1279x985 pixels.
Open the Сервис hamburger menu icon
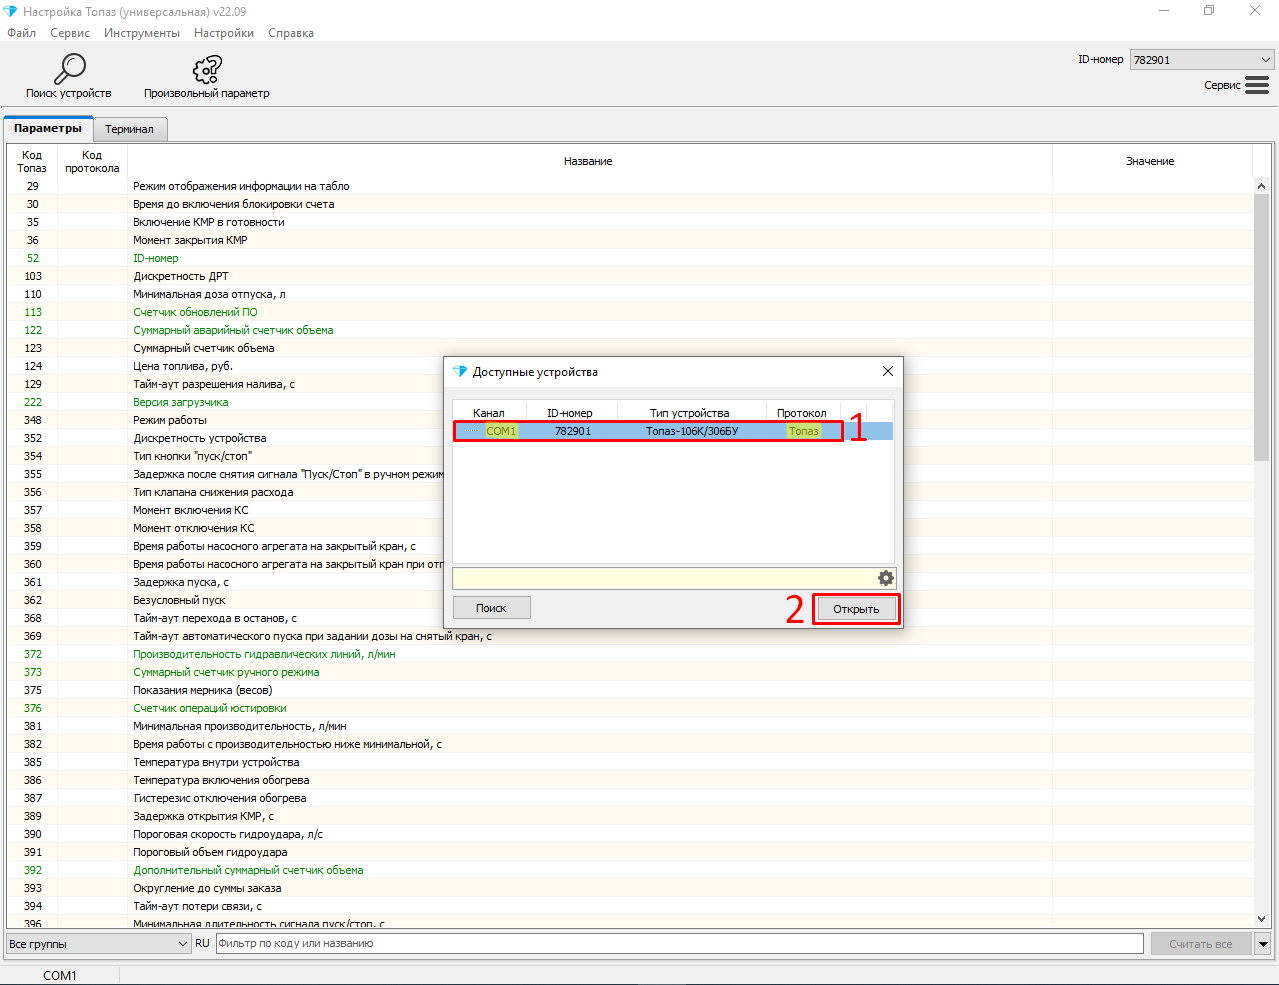point(1257,85)
